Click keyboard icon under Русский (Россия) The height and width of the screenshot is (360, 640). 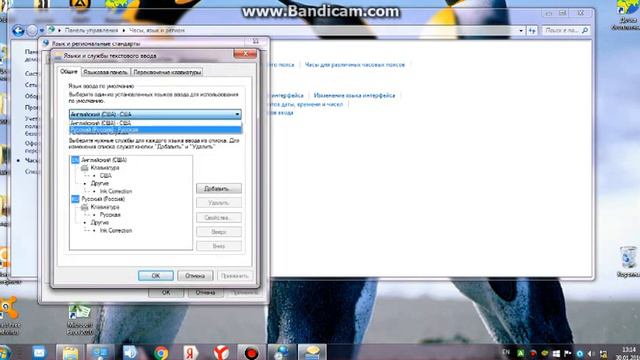point(84,207)
